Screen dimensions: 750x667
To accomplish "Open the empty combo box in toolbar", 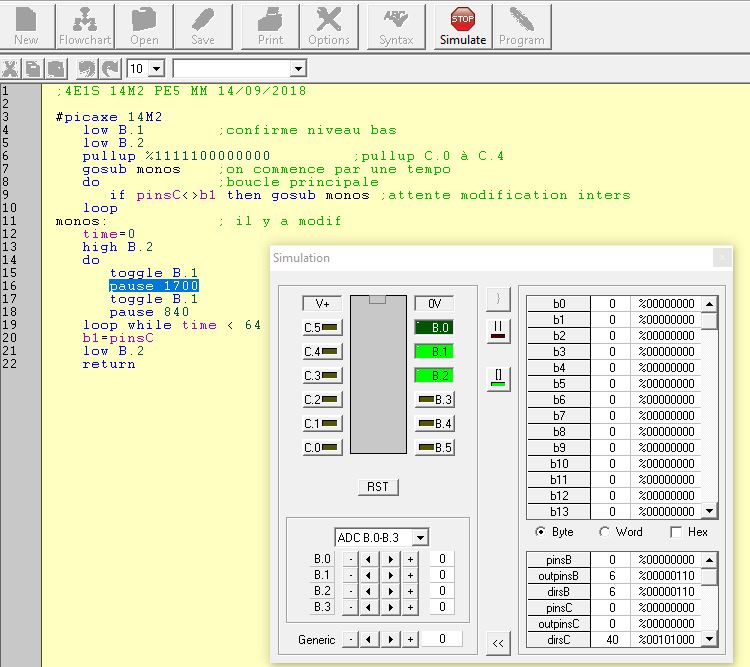I will click(x=297, y=68).
